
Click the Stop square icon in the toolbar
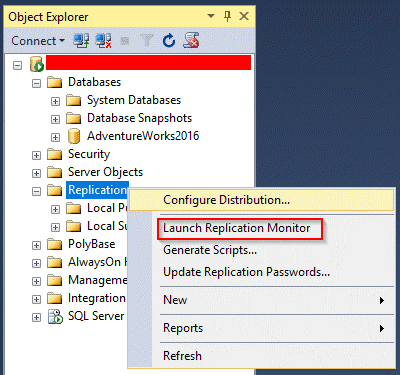[125, 41]
